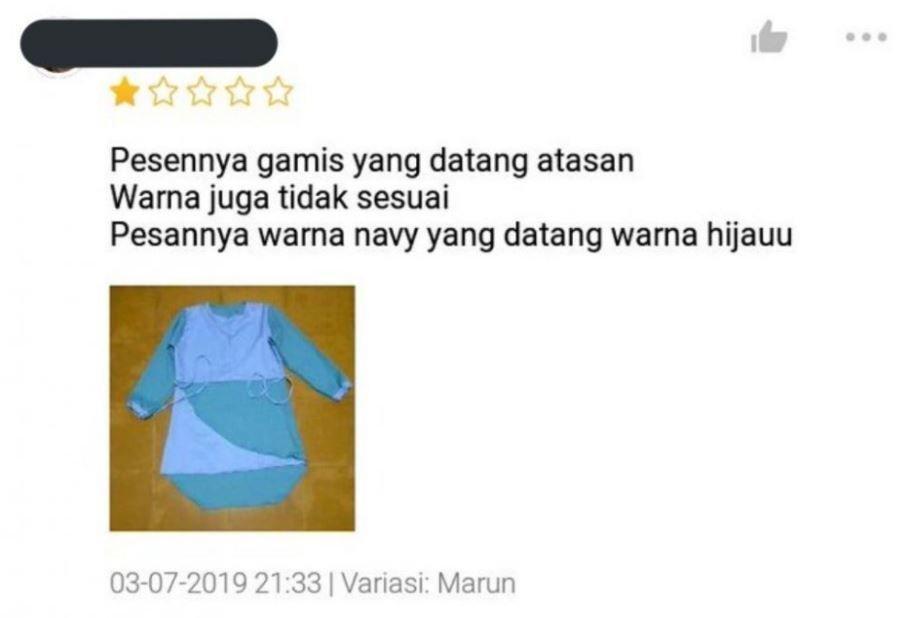The height and width of the screenshot is (618, 911).
Task: Click the word 'sesuai' in the review
Action: pos(403,198)
